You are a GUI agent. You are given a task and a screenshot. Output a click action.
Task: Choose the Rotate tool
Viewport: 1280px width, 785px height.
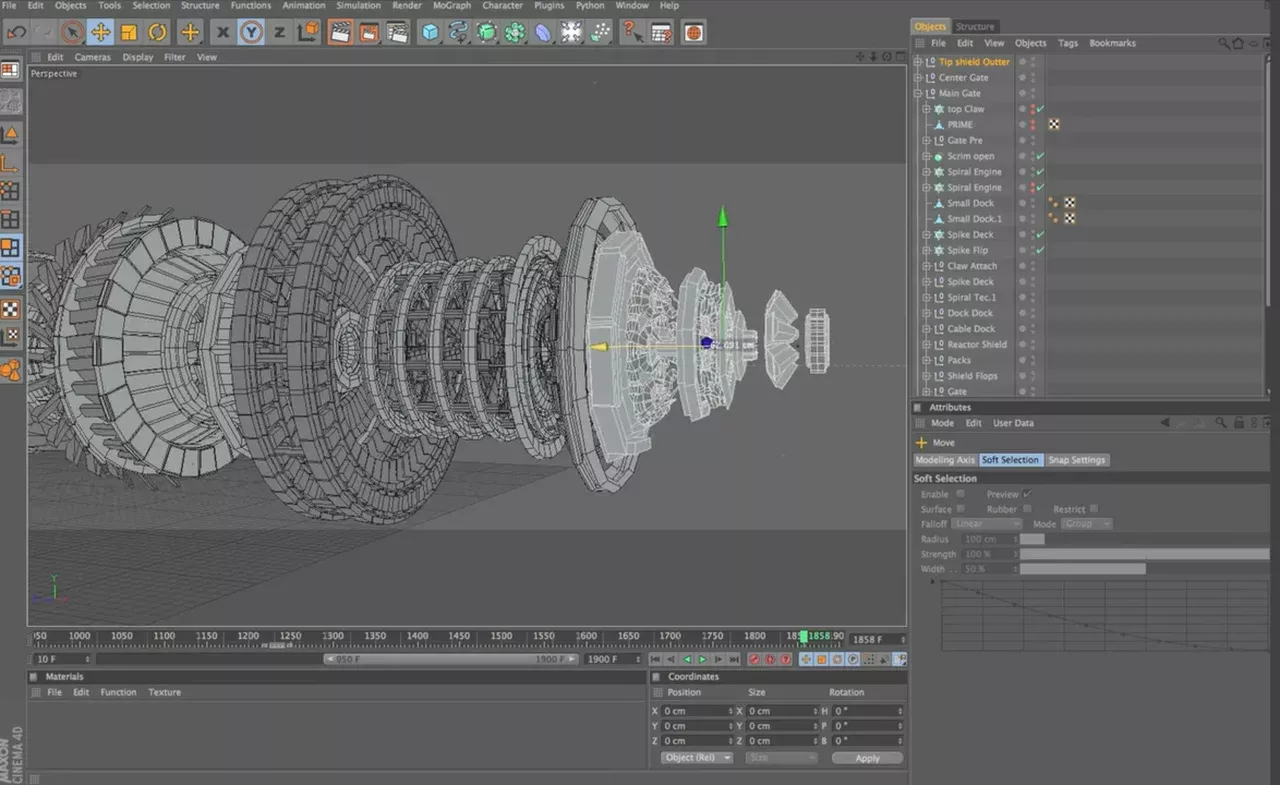[x=157, y=32]
